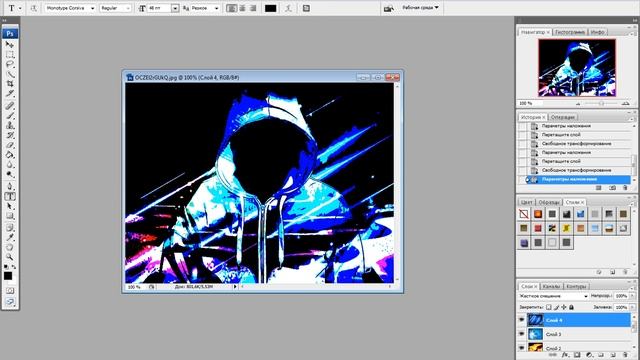Viewport: 640px width, 360px height.
Task: Toggle lock position in Layers panel
Action: click(564, 307)
